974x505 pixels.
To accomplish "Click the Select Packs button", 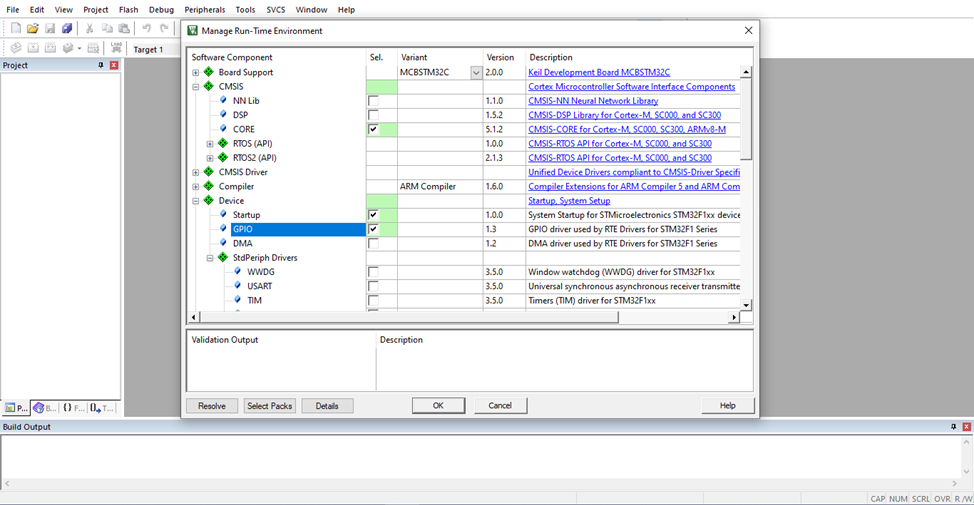I will point(270,406).
